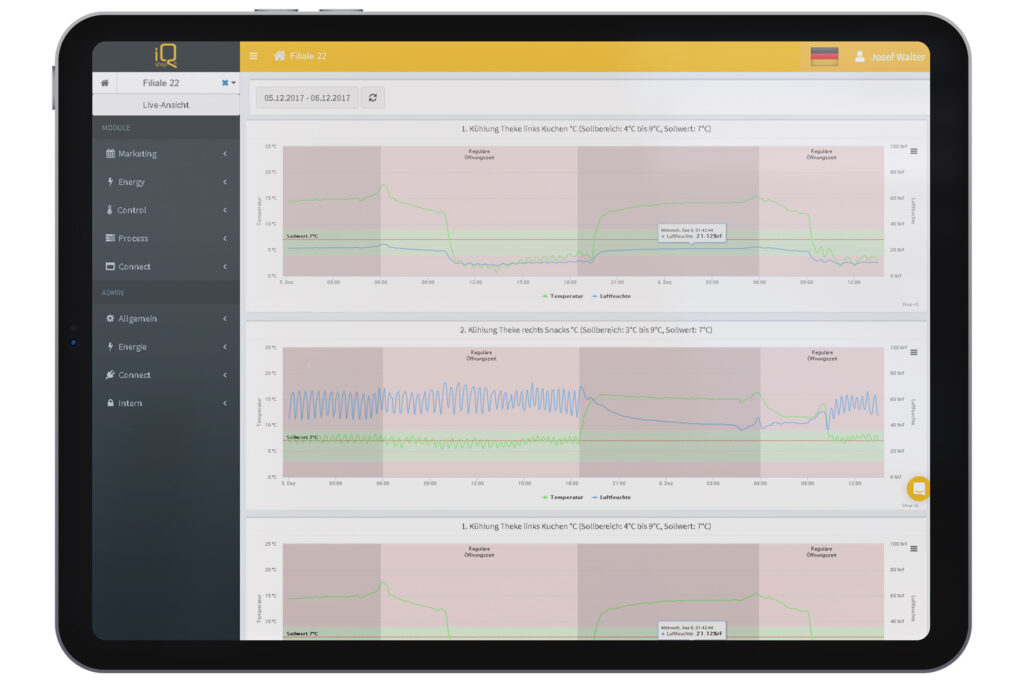Open the Energy module menu item
The height and width of the screenshot is (682, 1024).
click(x=131, y=182)
